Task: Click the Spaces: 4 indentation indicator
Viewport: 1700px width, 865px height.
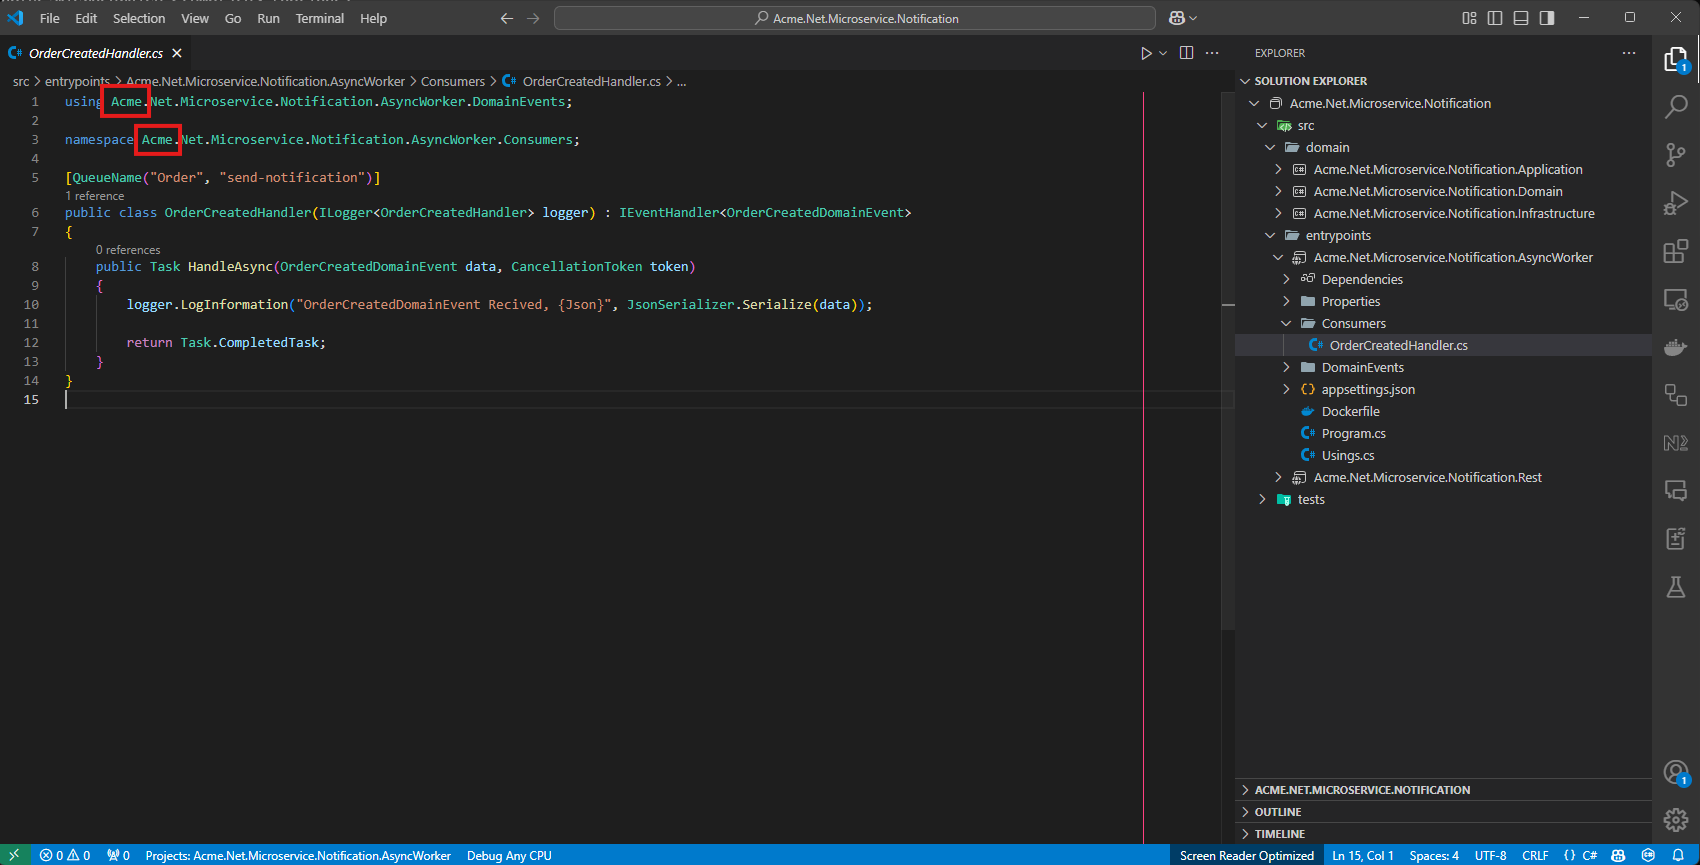Action: tap(1434, 855)
